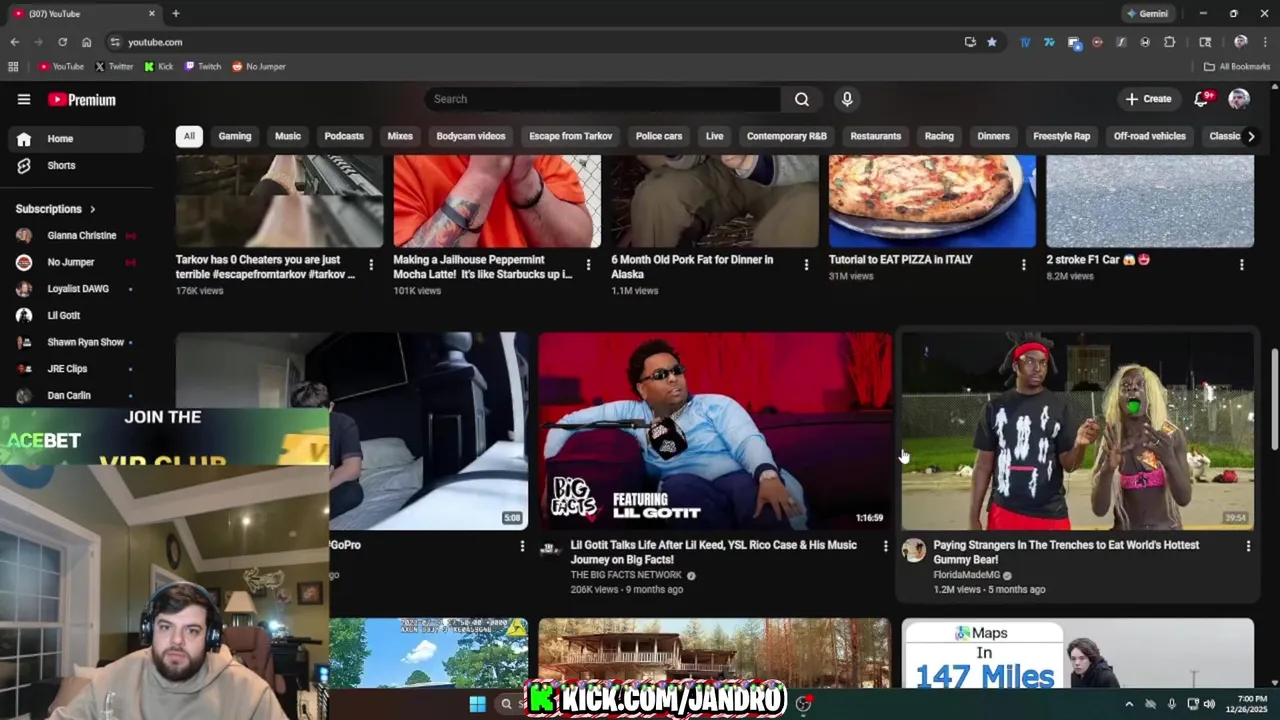Open options for Jailhouse Peppermint Mocha short
This screenshot has width=1280, height=720.
pyautogui.click(x=588, y=265)
